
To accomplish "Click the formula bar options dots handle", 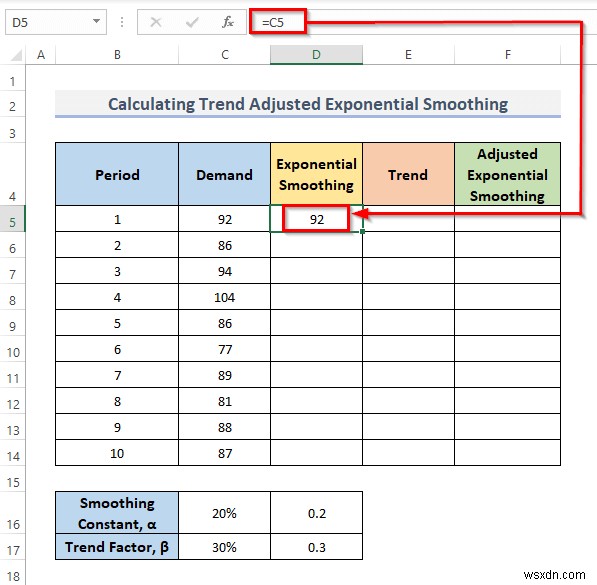I will tap(122, 22).
